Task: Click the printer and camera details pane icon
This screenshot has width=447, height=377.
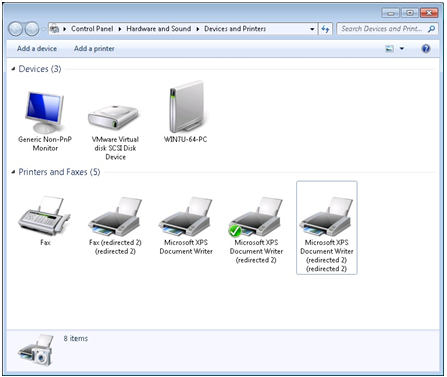Action: (x=36, y=350)
